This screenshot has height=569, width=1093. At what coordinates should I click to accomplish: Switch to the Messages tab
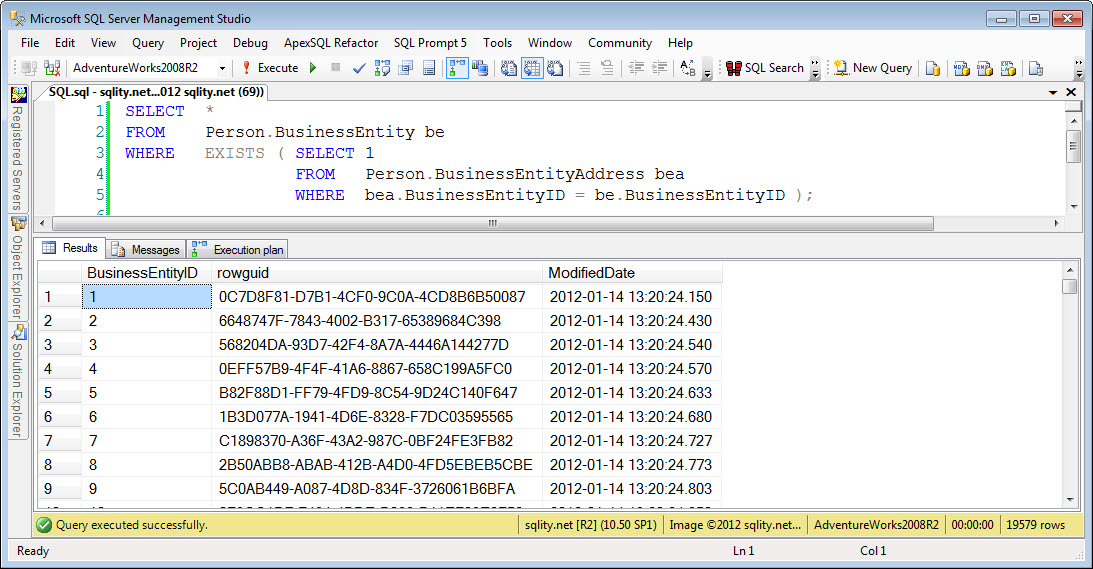pyautogui.click(x=146, y=249)
